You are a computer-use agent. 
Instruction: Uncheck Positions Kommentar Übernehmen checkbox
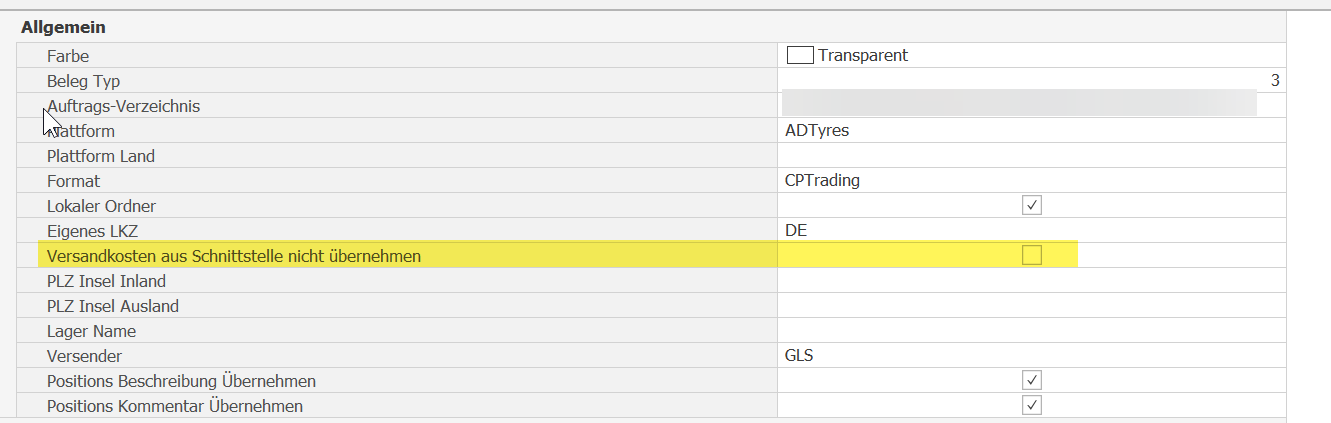point(1032,406)
